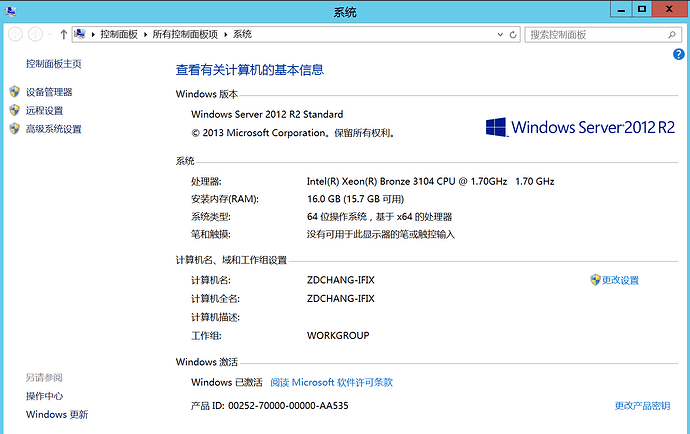690x434 pixels.
Task: Open 远程设置 from the left sidebar
Action: (x=44, y=111)
